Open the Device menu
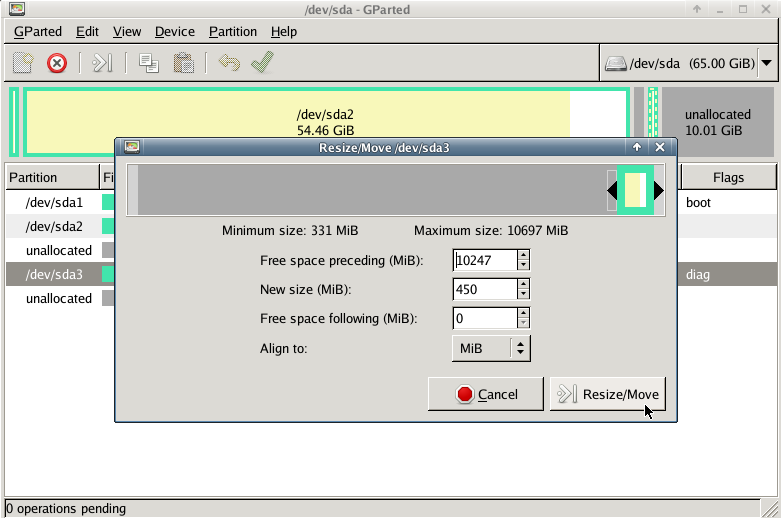 [174, 31]
